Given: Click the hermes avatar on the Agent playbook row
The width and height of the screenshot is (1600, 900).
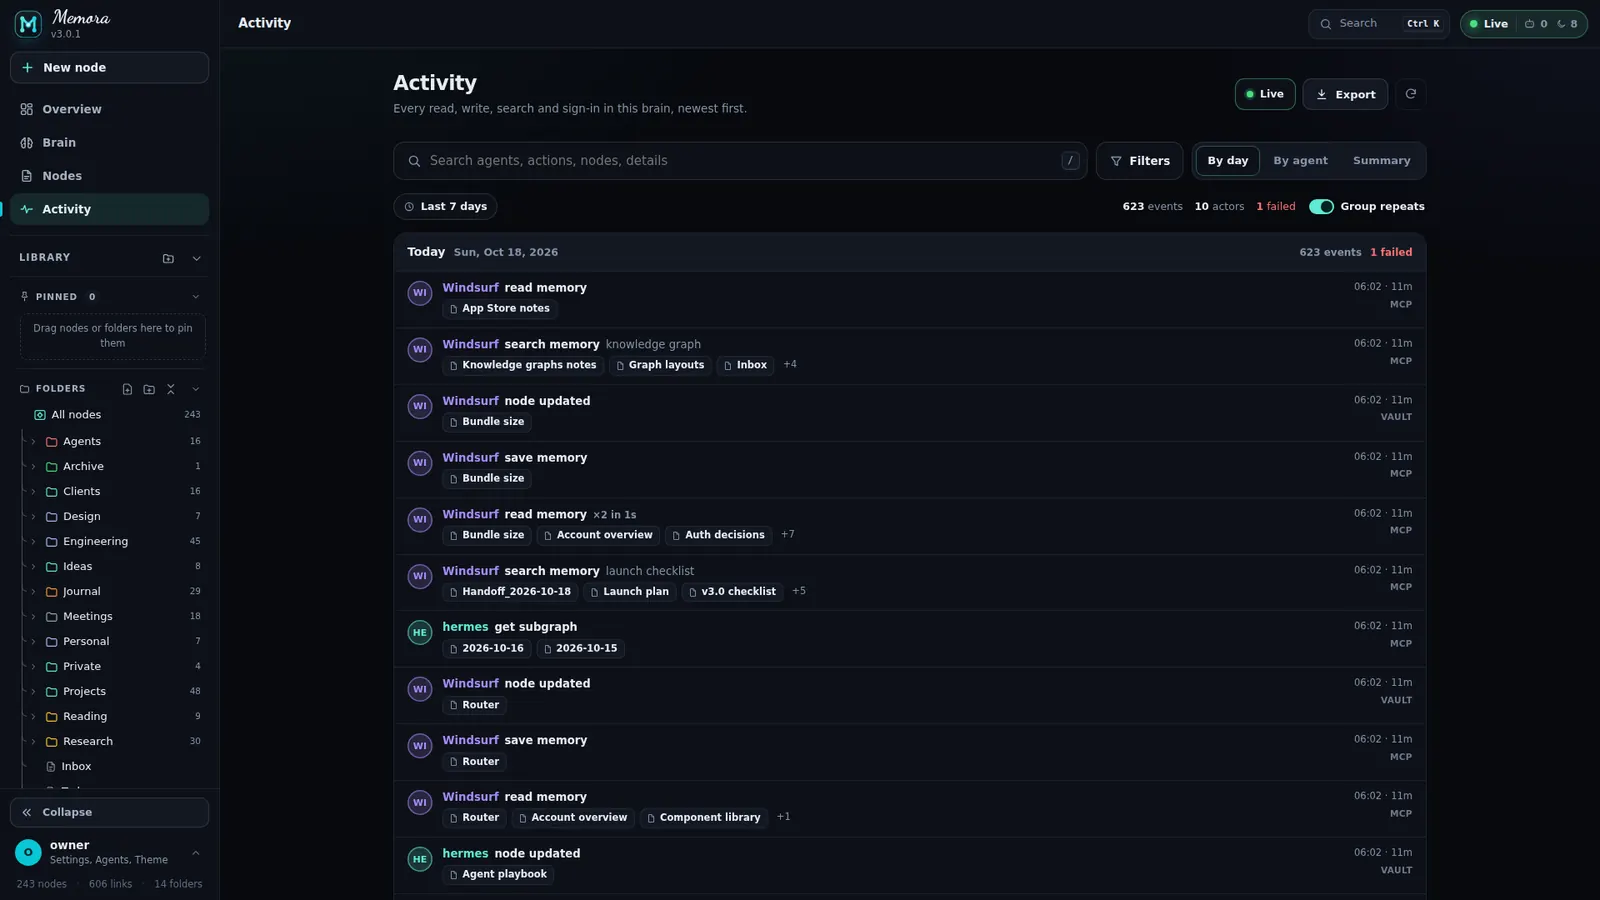Looking at the screenshot, I should (420, 859).
